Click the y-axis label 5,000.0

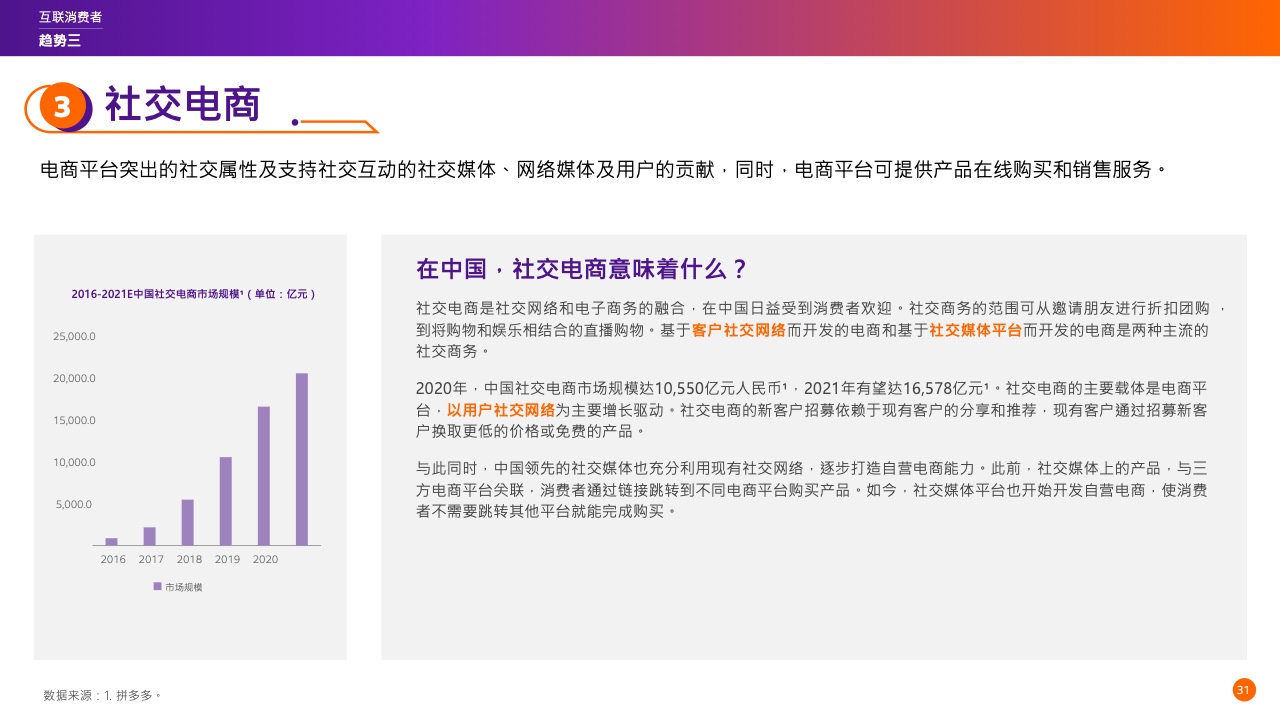pyautogui.click(x=74, y=504)
